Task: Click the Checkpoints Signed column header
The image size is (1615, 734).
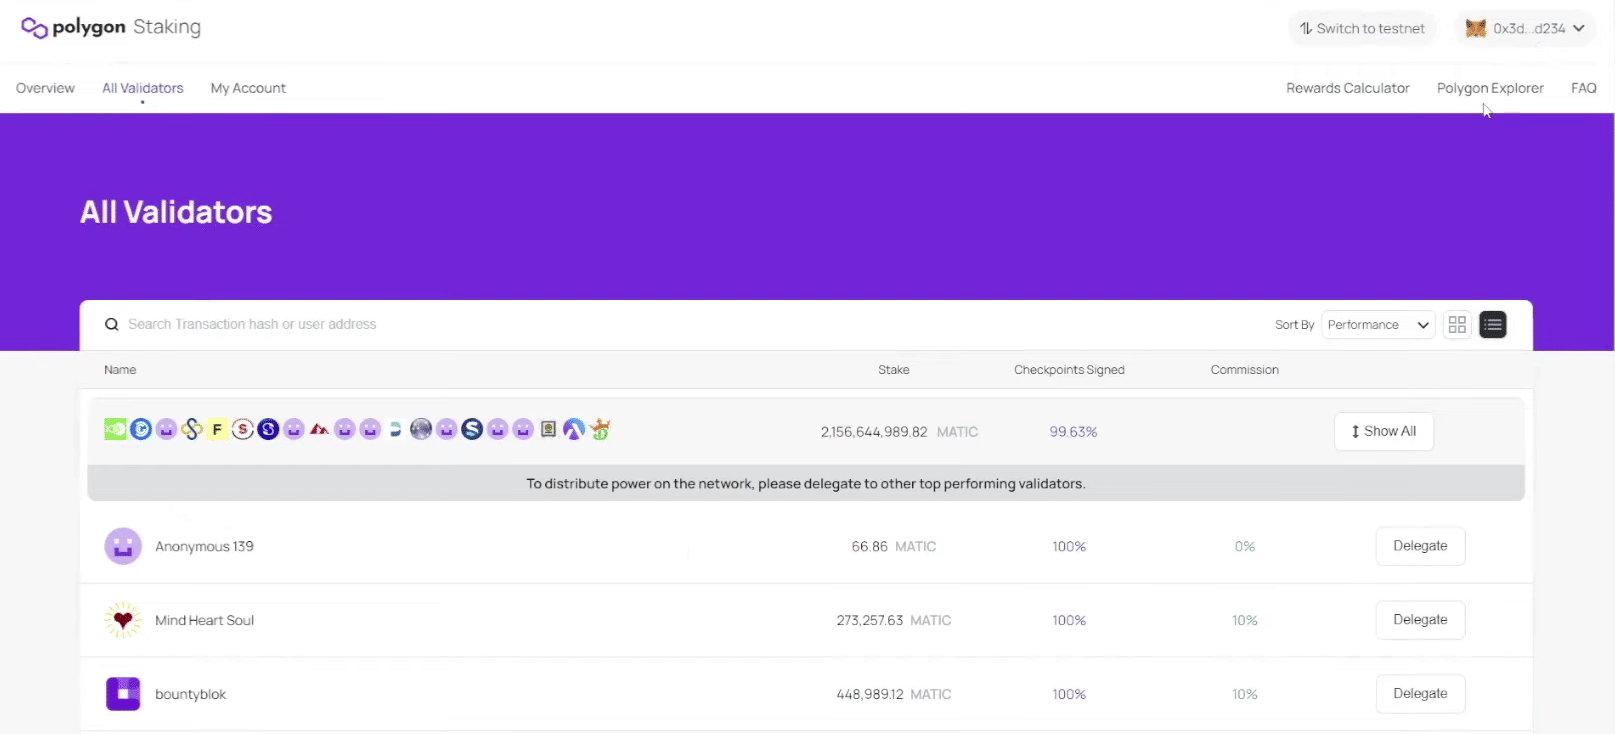Action: (1069, 370)
